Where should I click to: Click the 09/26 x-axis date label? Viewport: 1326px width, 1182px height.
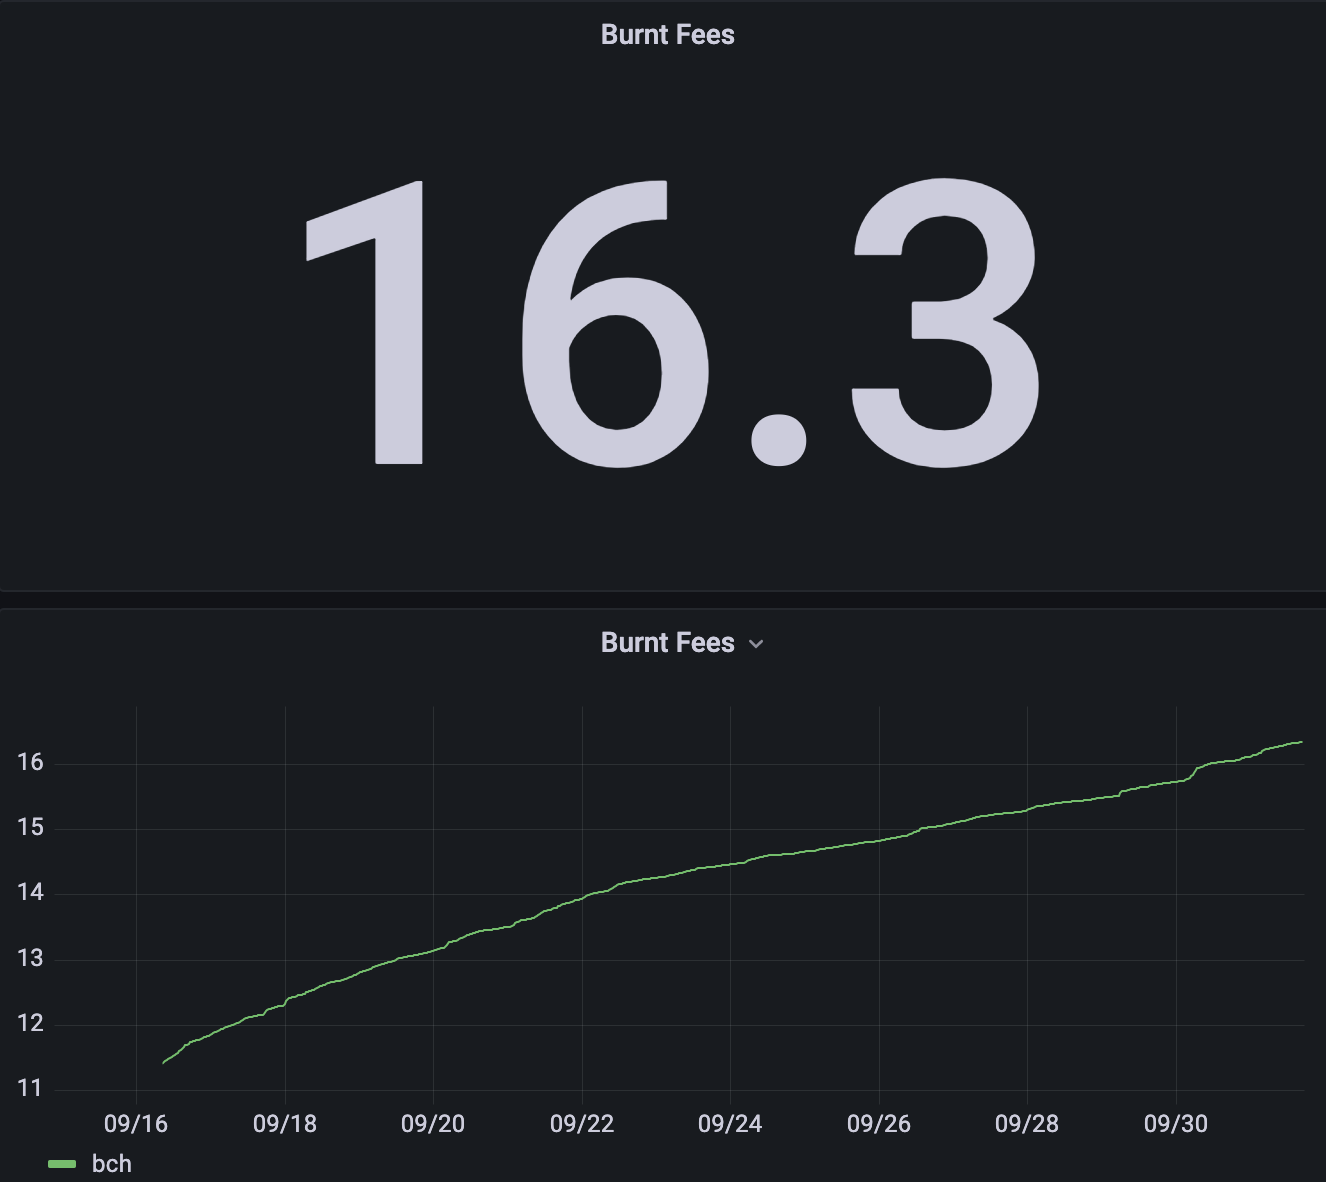(879, 1124)
